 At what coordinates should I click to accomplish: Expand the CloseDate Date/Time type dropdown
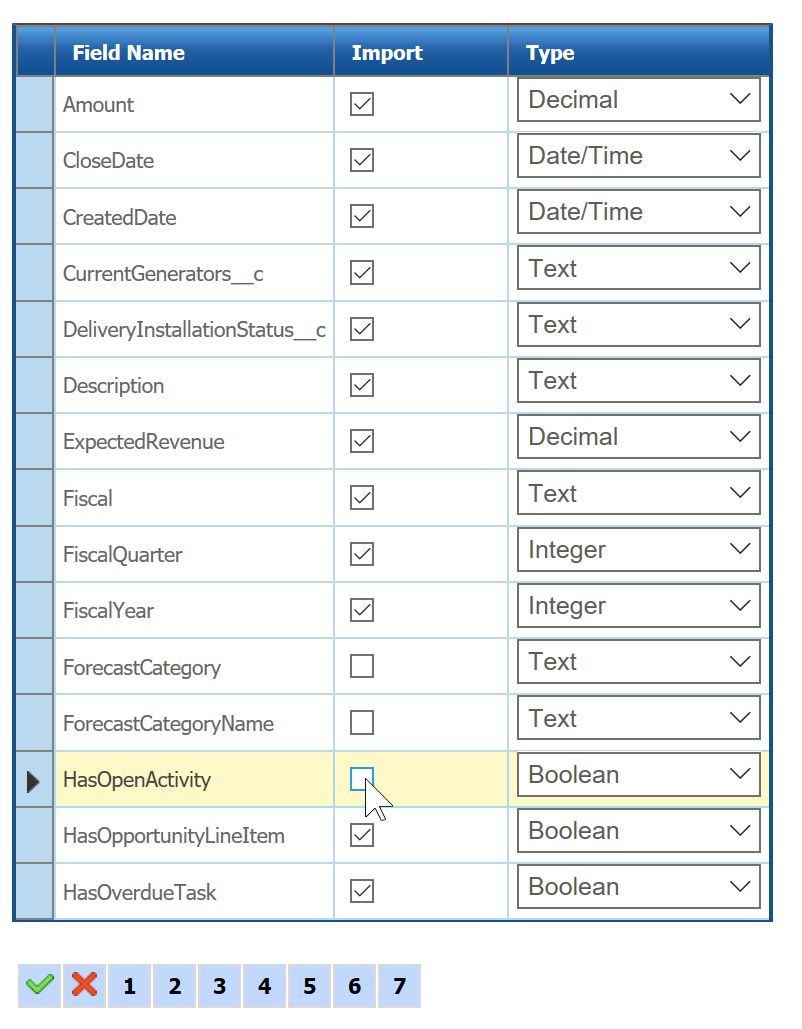point(639,156)
